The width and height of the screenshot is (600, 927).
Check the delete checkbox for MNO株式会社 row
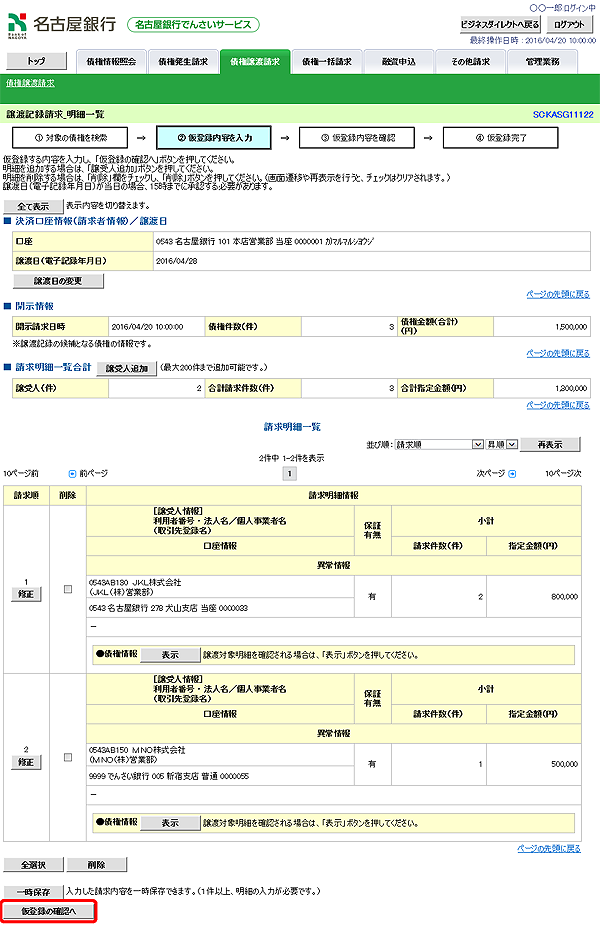click(x=68, y=757)
